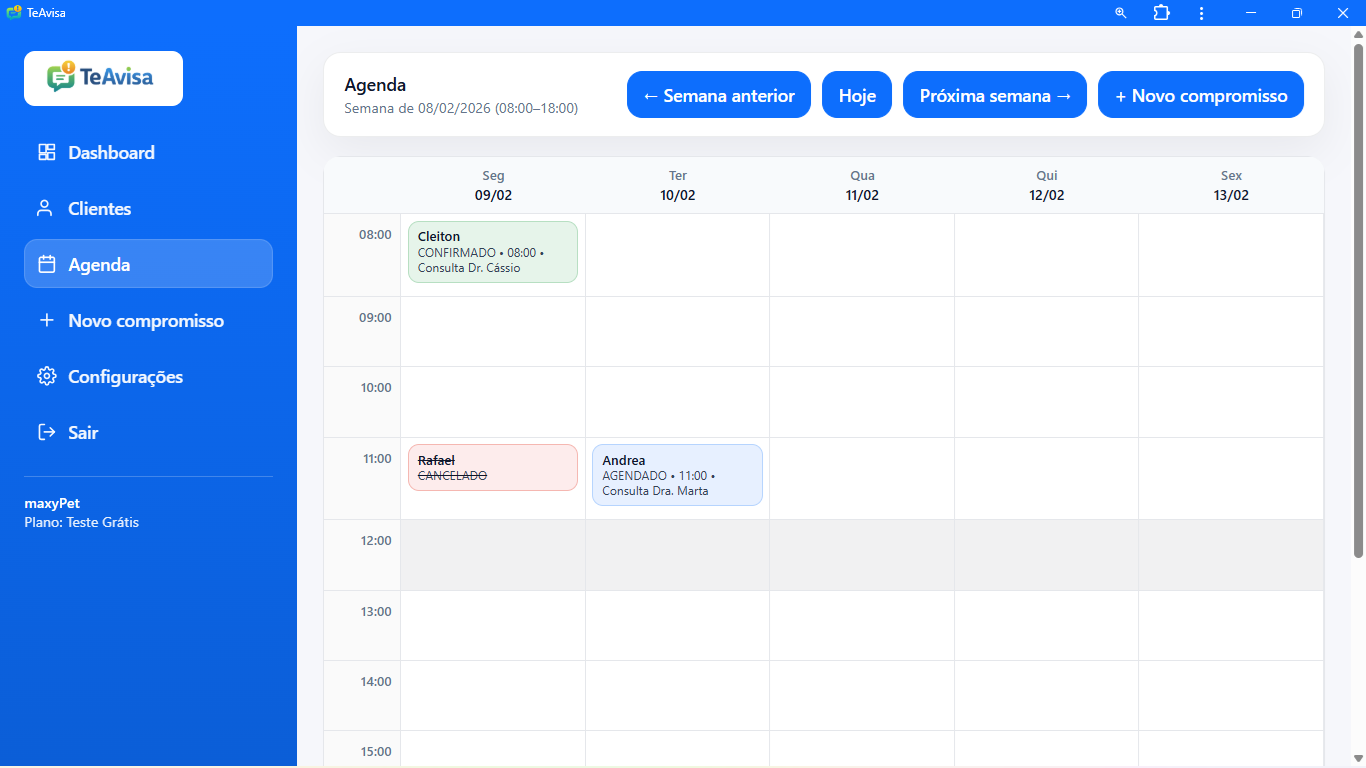The height and width of the screenshot is (768, 1366).
Task: Select the Agenda menu item
Action: (148, 264)
